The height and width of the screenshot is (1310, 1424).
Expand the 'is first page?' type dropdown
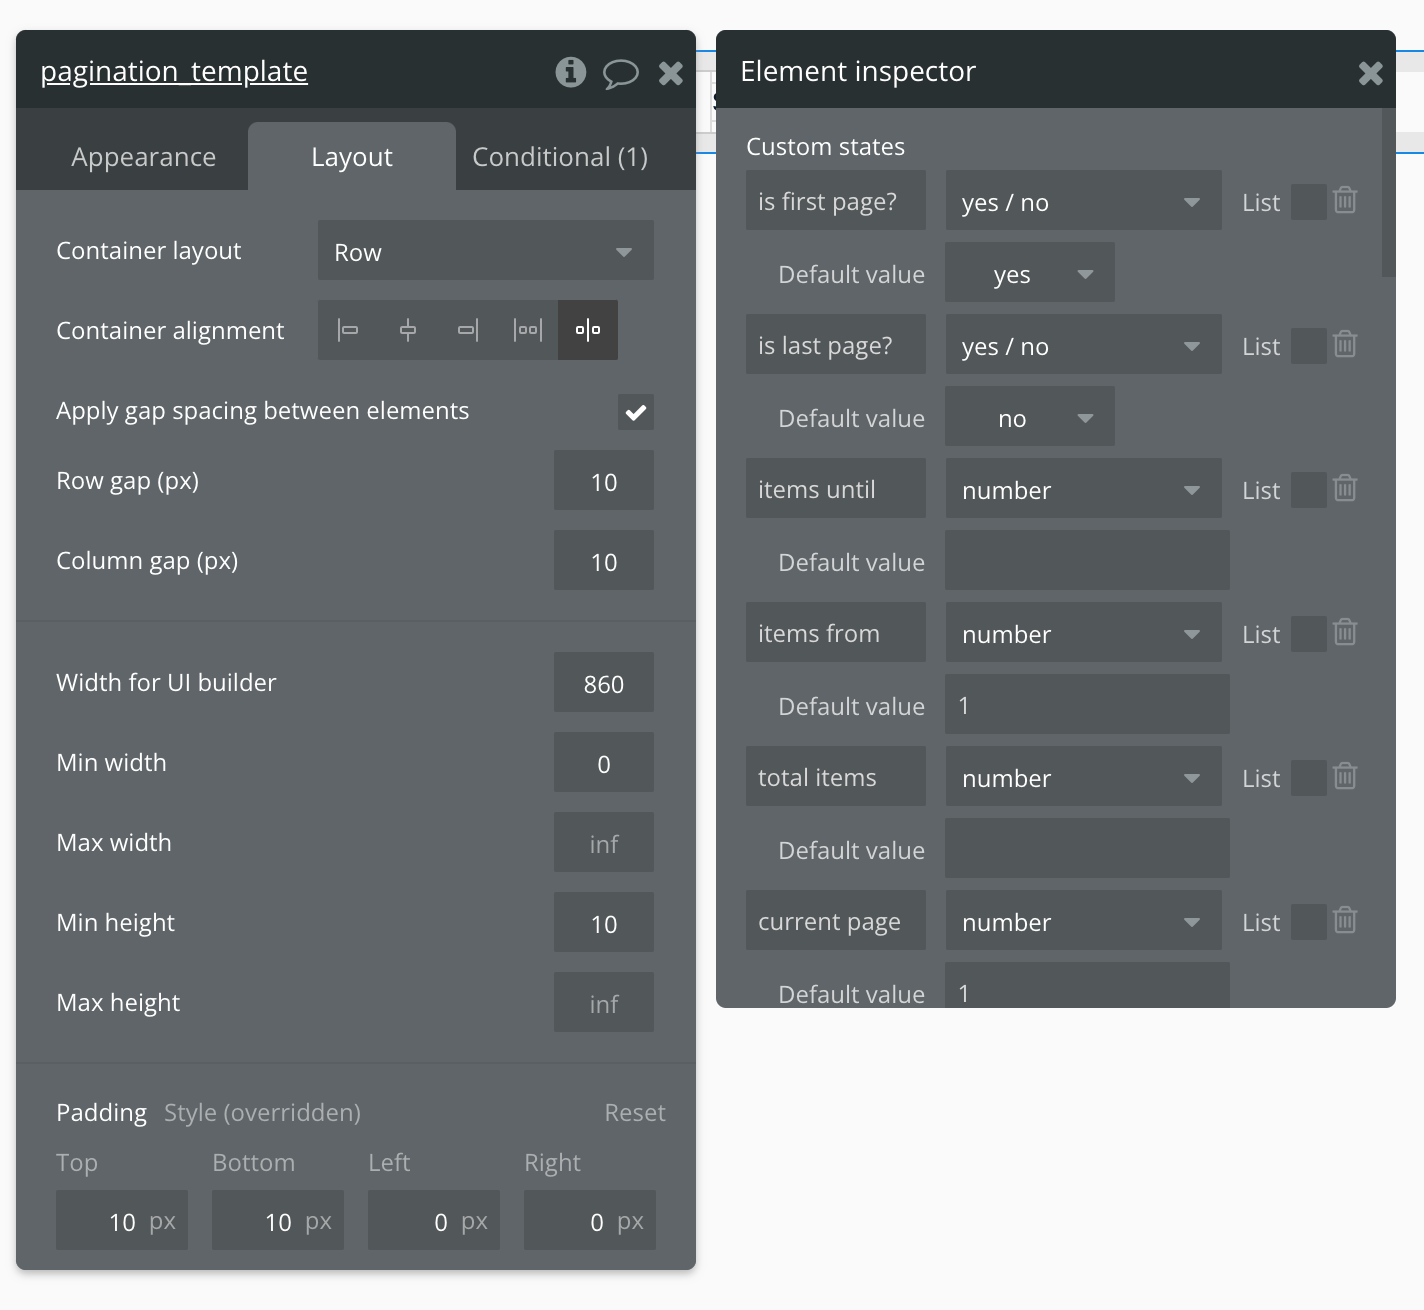pyautogui.click(x=1083, y=202)
